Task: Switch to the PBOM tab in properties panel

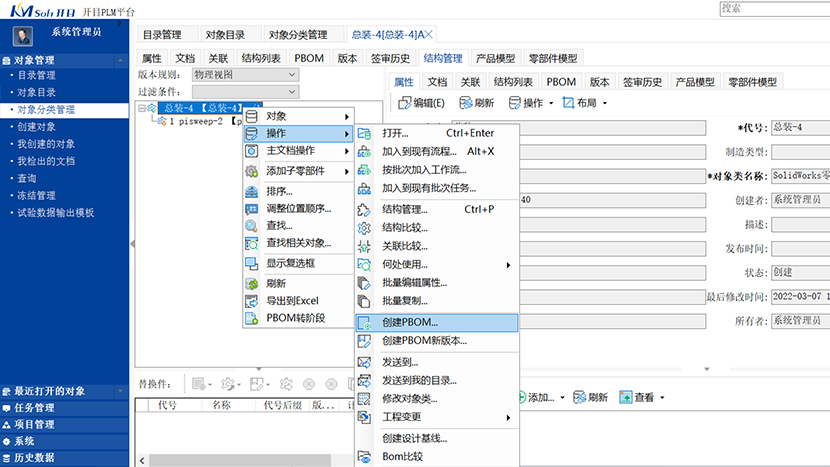Action: tap(561, 82)
